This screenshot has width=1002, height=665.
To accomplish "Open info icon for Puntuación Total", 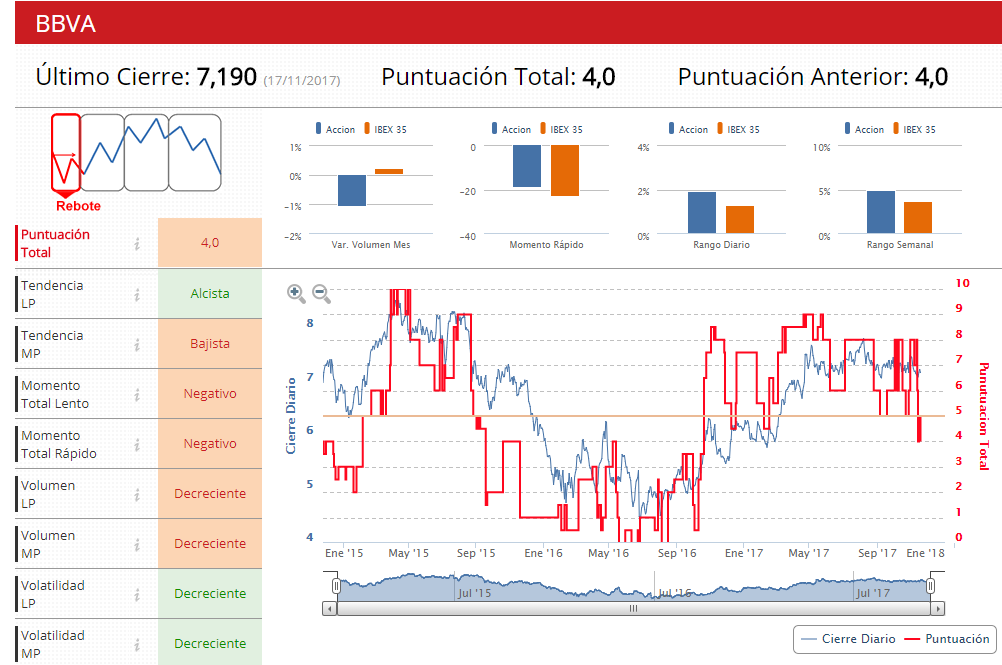I will [x=137, y=244].
